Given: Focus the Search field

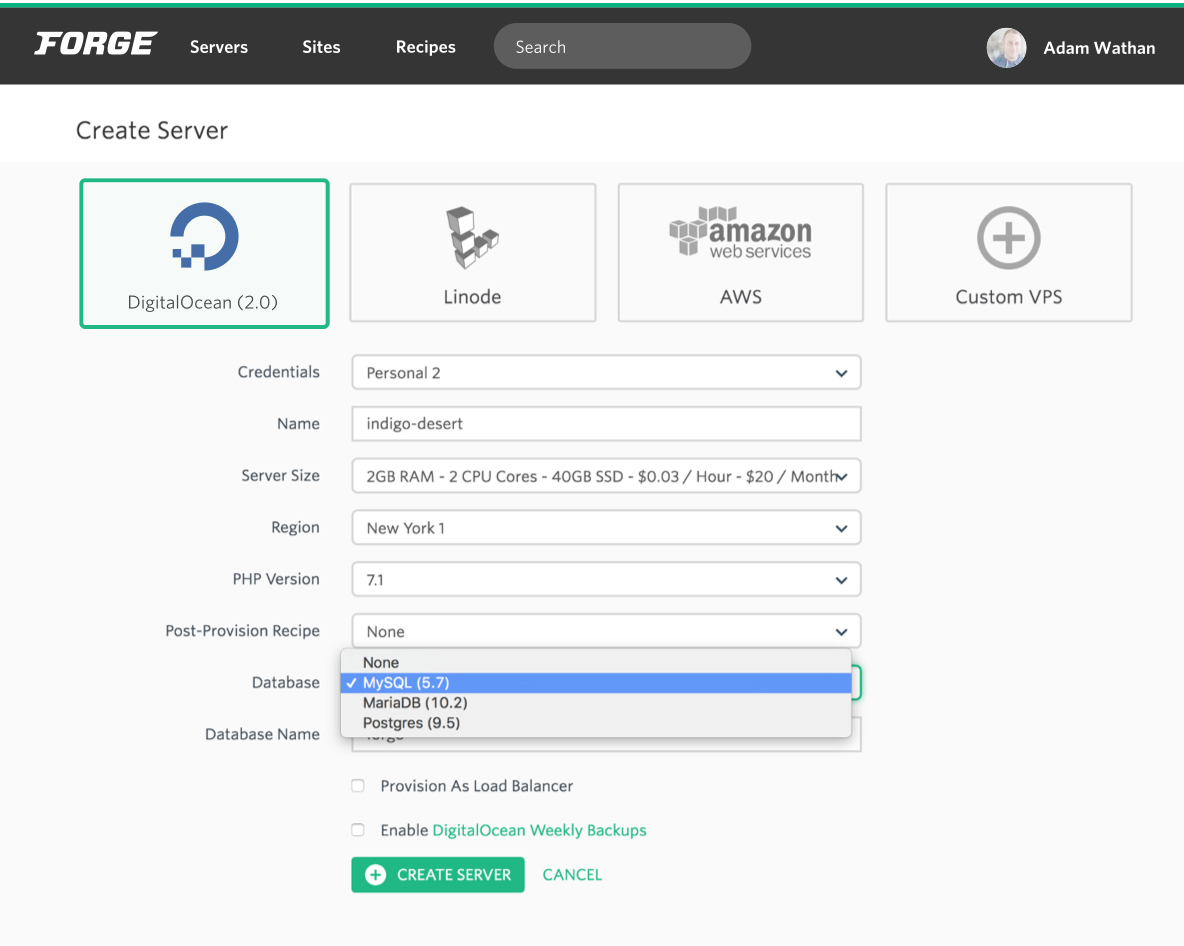Looking at the screenshot, I should tap(622, 47).
